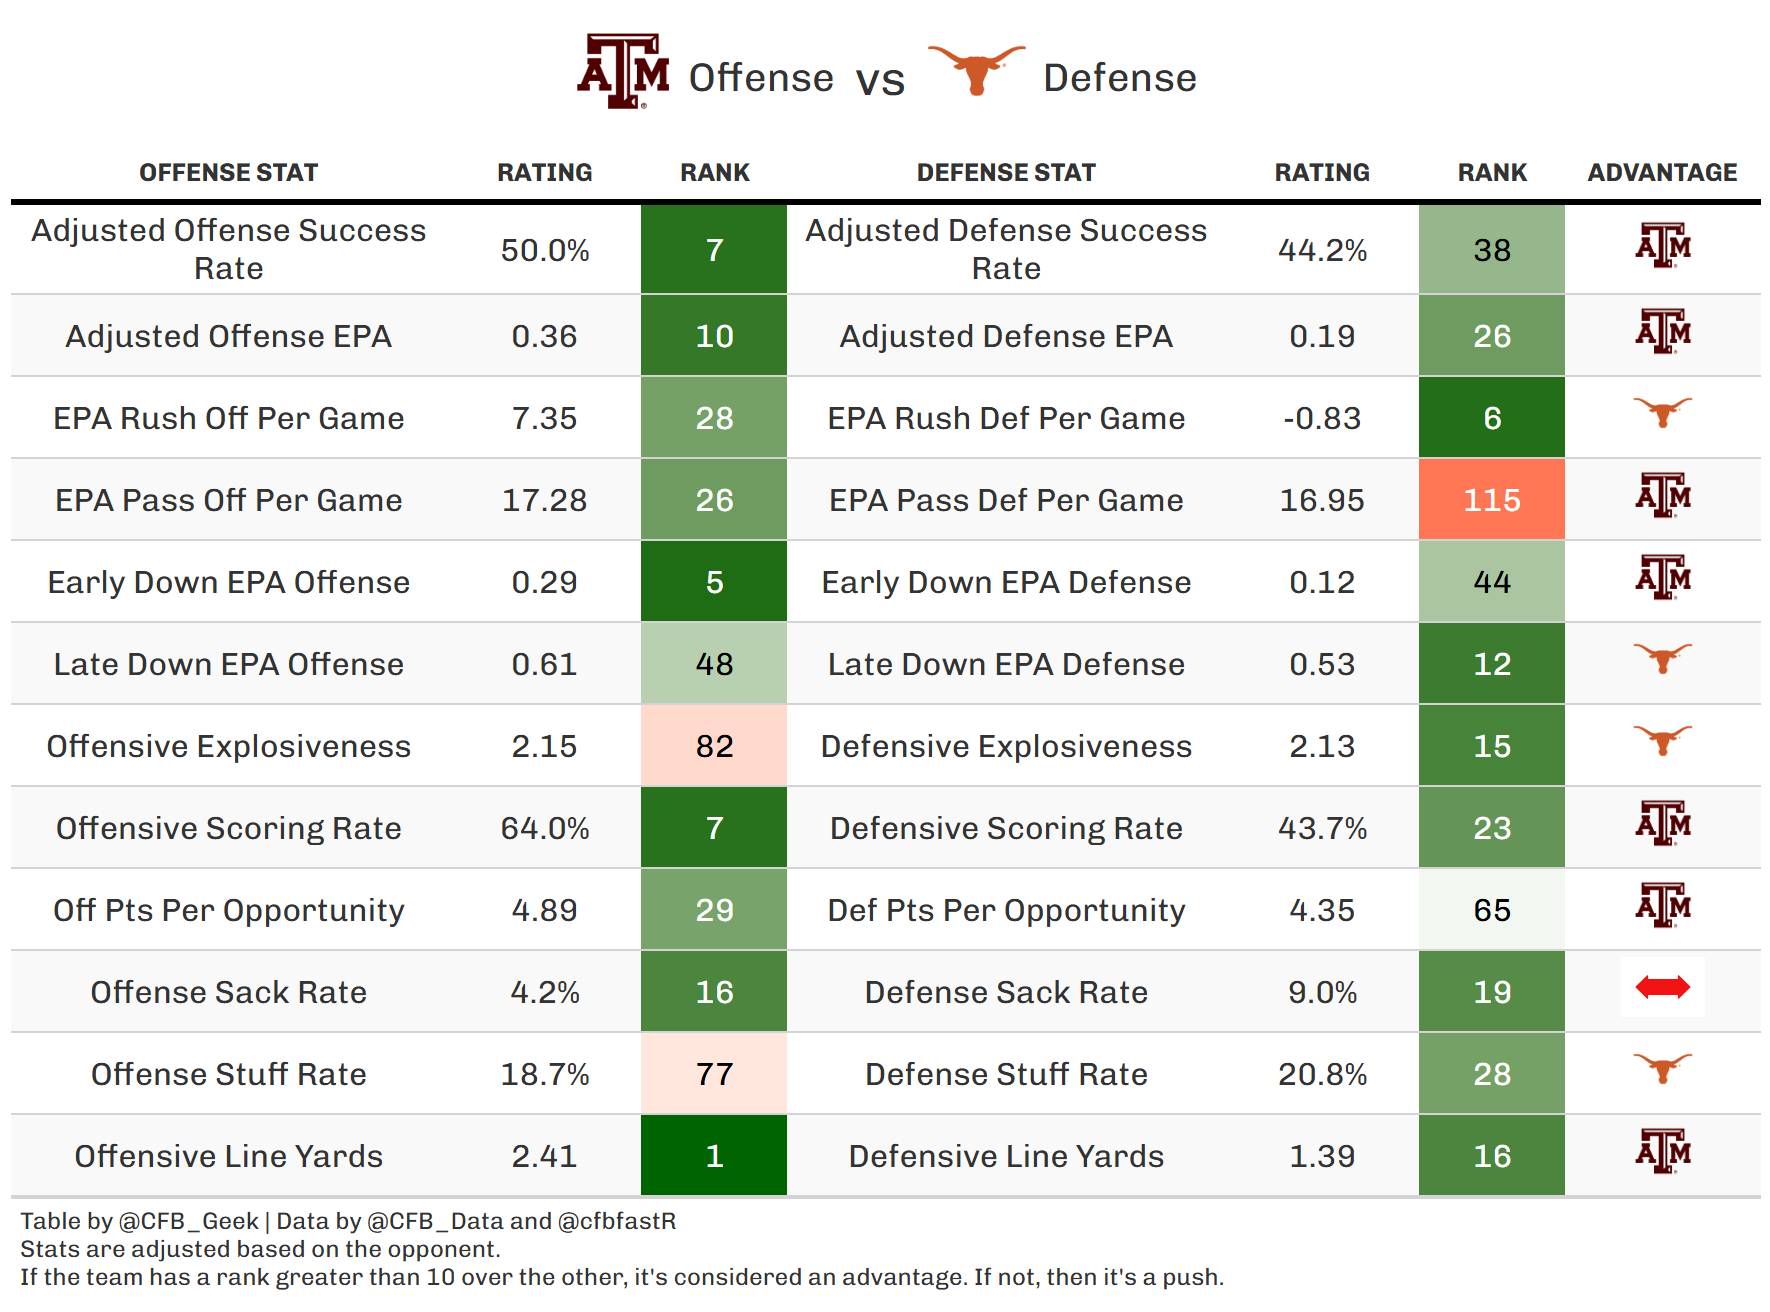Click A&M icon in EPA Pass Def row

tap(1662, 496)
